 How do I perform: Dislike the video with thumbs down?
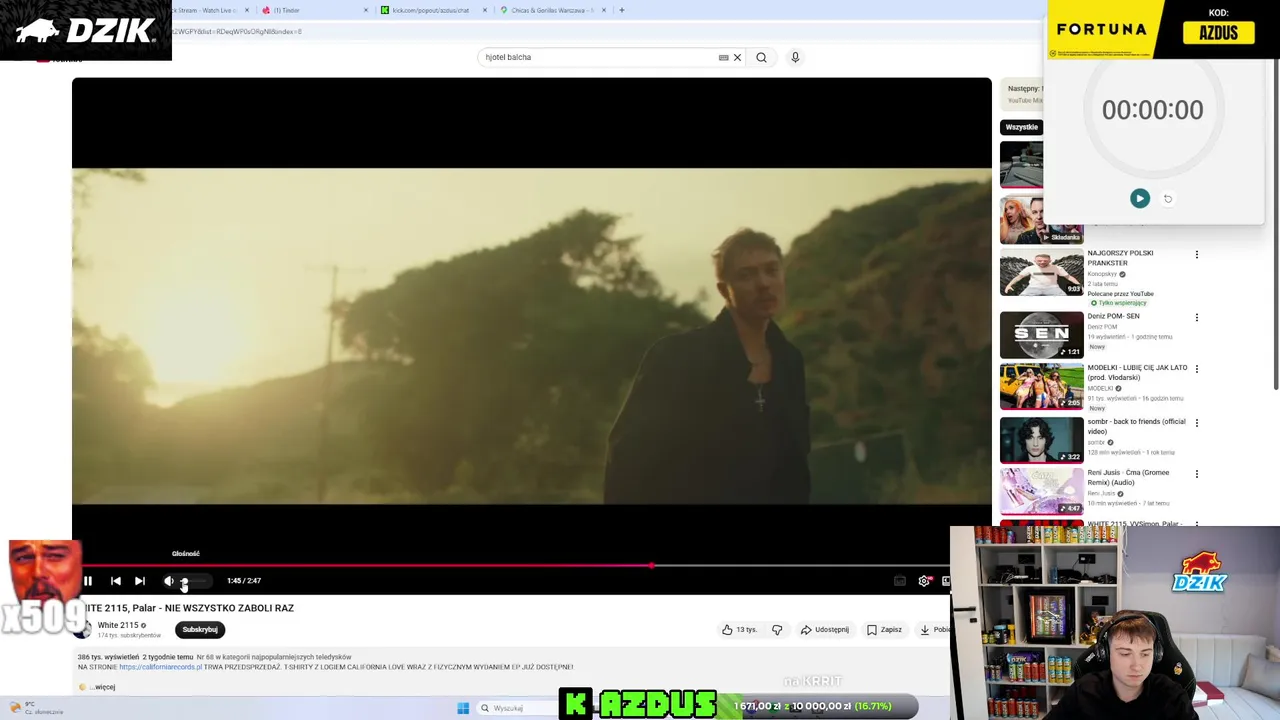coord(777,630)
